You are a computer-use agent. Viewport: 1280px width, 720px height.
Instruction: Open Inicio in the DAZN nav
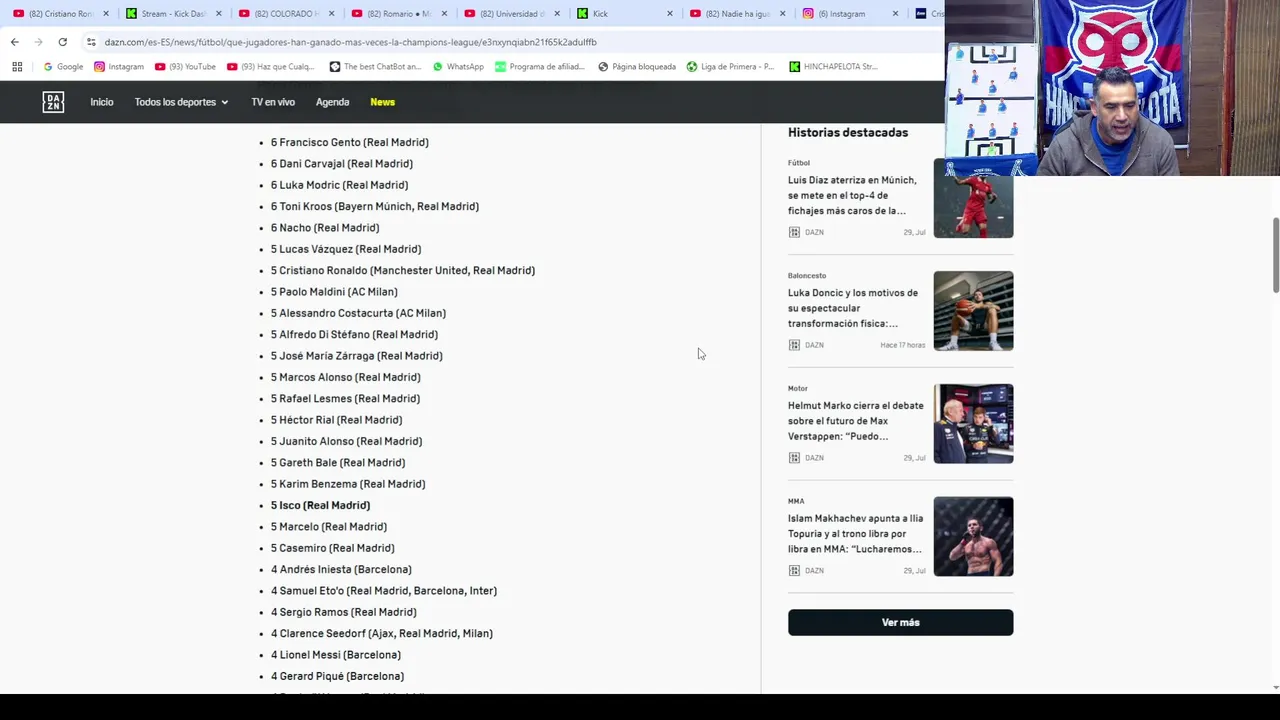[102, 102]
